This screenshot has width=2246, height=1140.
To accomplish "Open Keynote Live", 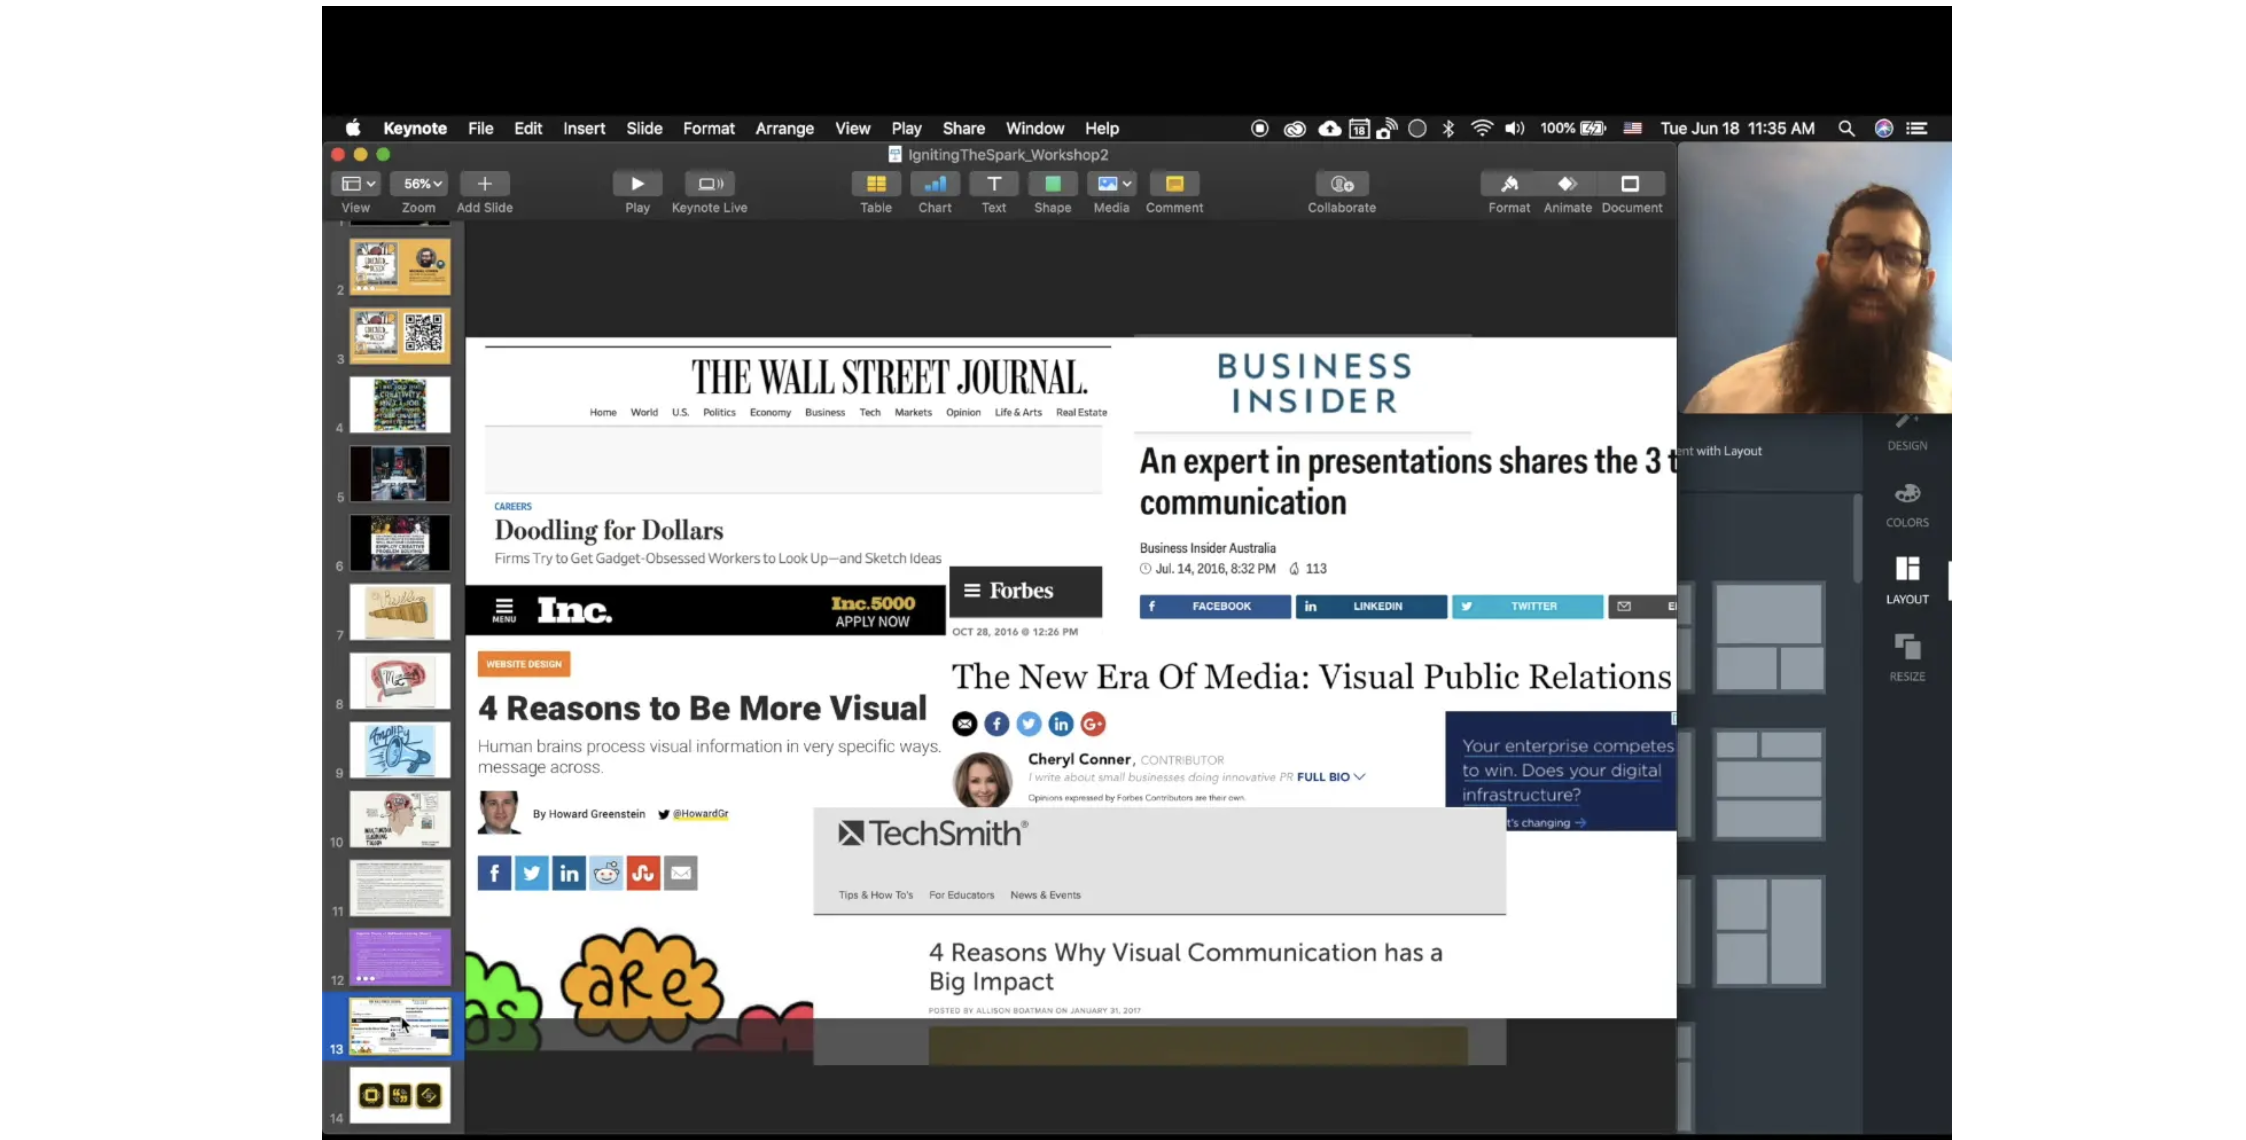I will click(x=710, y=184).
